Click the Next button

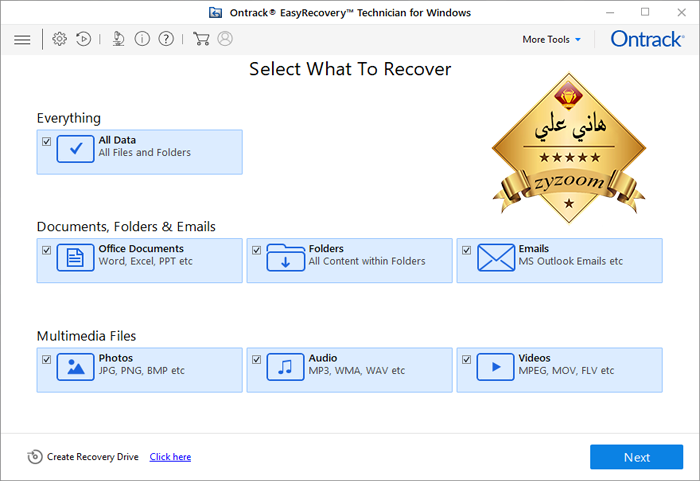pyautogui.click(x=637, y=457)
